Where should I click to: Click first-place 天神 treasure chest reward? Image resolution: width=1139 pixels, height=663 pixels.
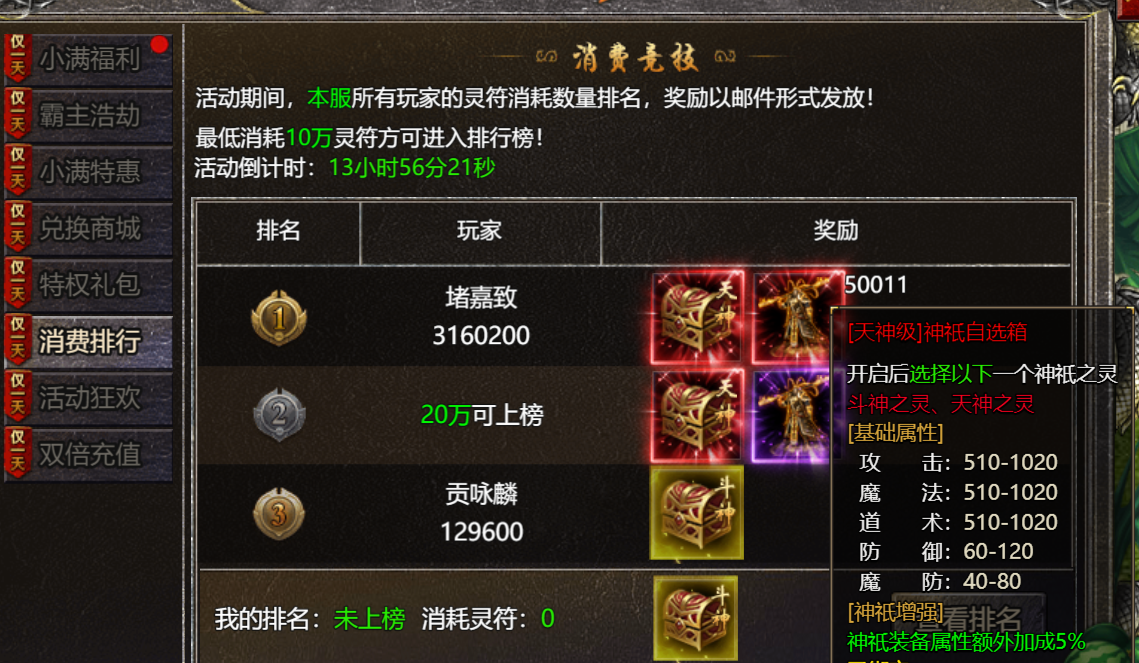697,317
